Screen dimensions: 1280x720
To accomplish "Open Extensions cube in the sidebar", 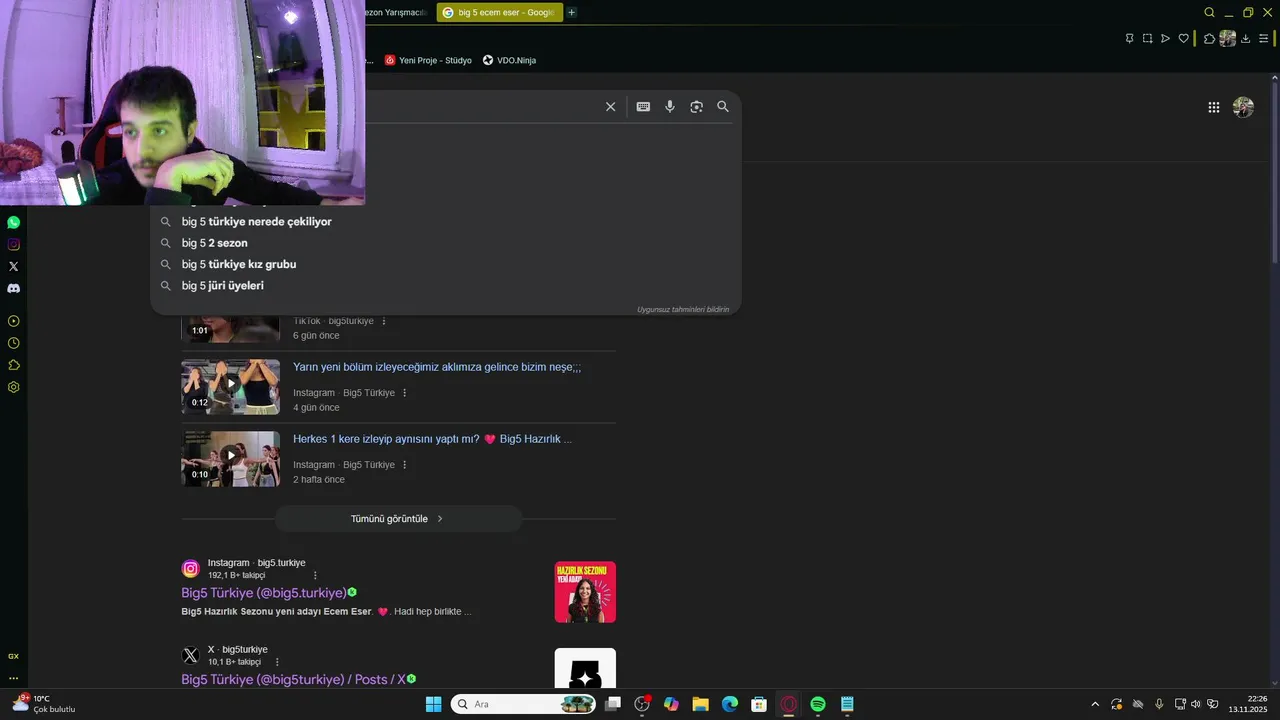I will 13,365.
